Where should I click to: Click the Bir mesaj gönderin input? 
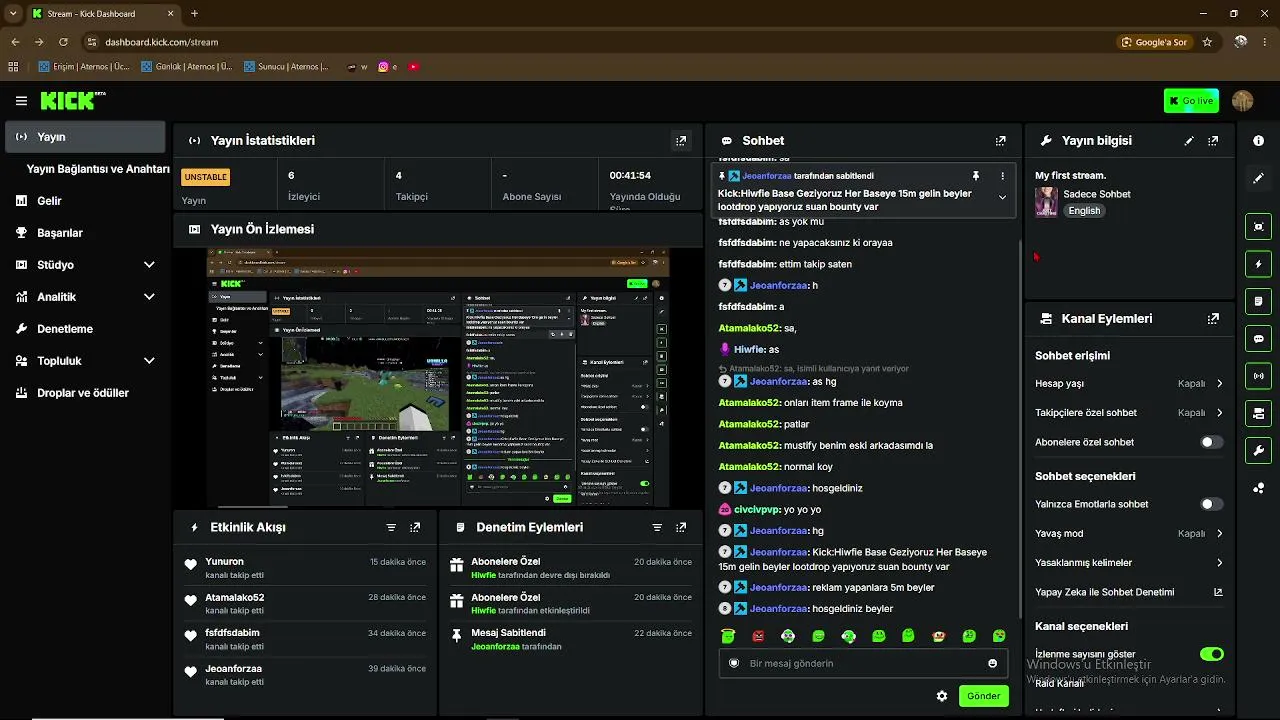click(x=862, y=663)
